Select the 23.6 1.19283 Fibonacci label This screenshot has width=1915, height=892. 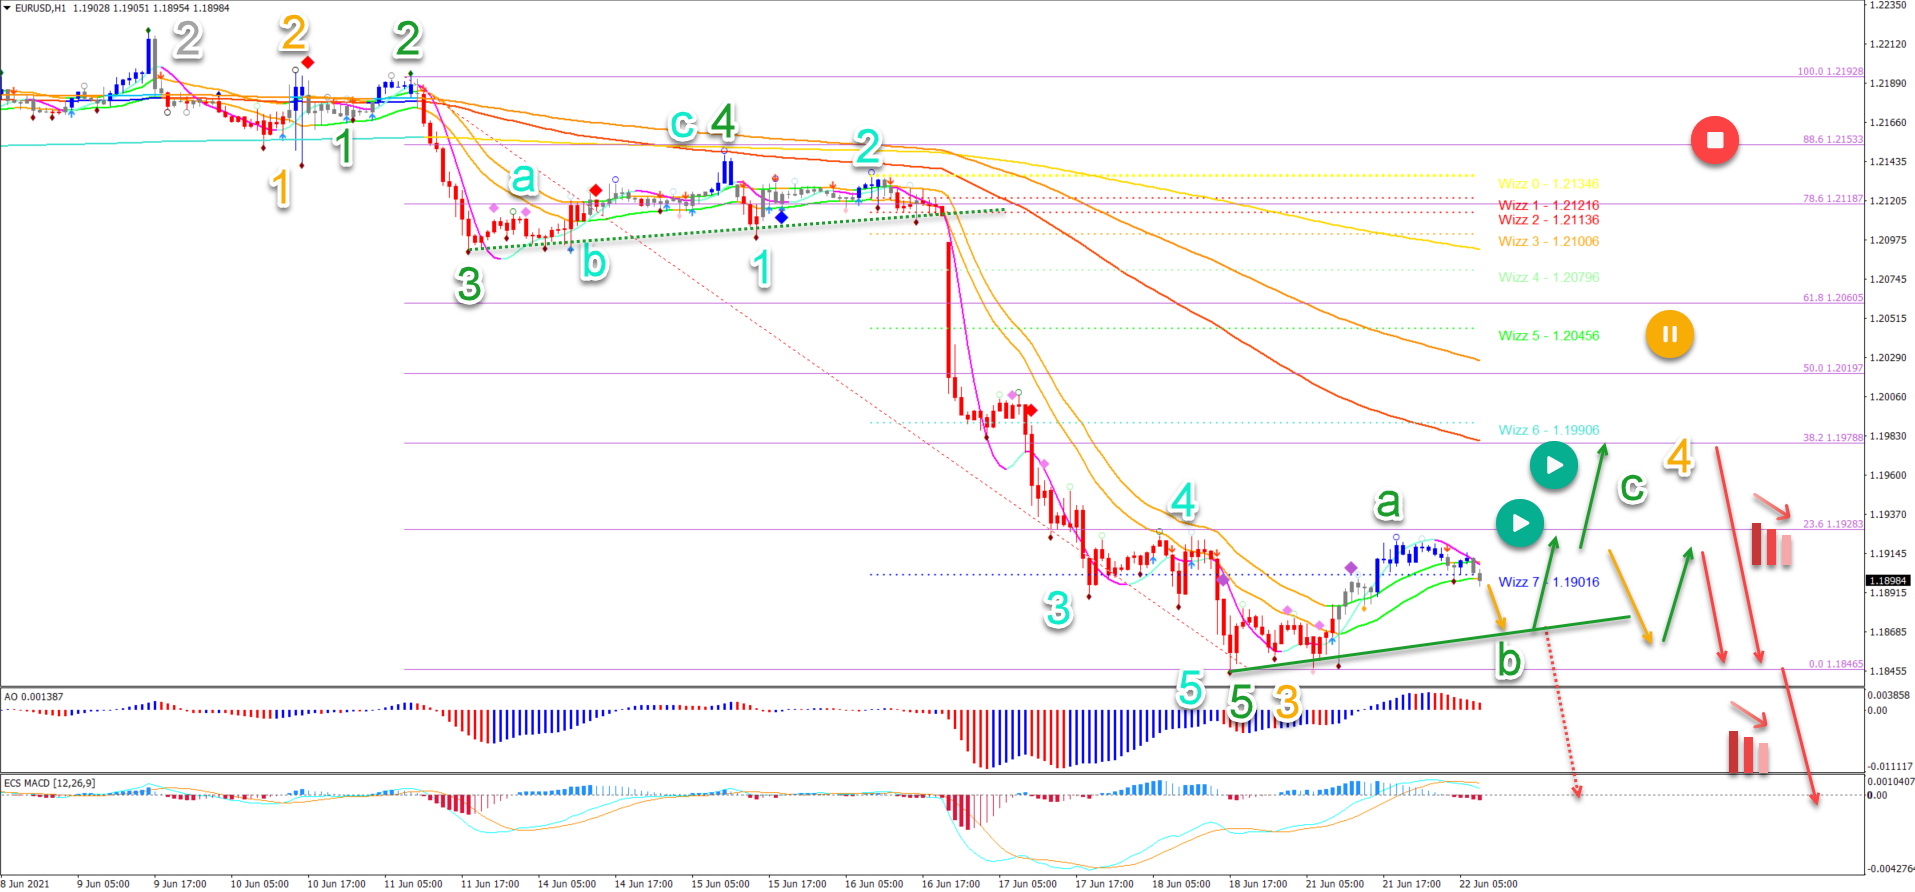point(1833,524)
